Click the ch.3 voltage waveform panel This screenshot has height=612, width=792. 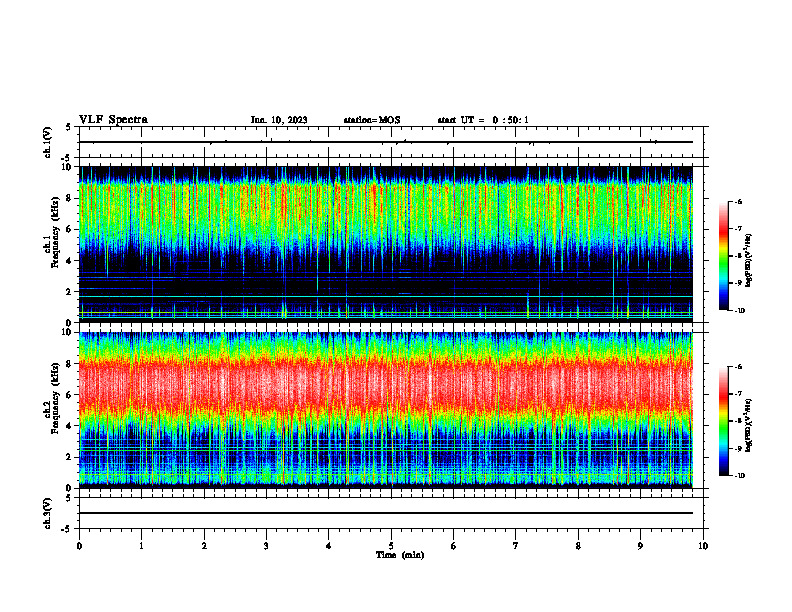click(x=391, y=513)
